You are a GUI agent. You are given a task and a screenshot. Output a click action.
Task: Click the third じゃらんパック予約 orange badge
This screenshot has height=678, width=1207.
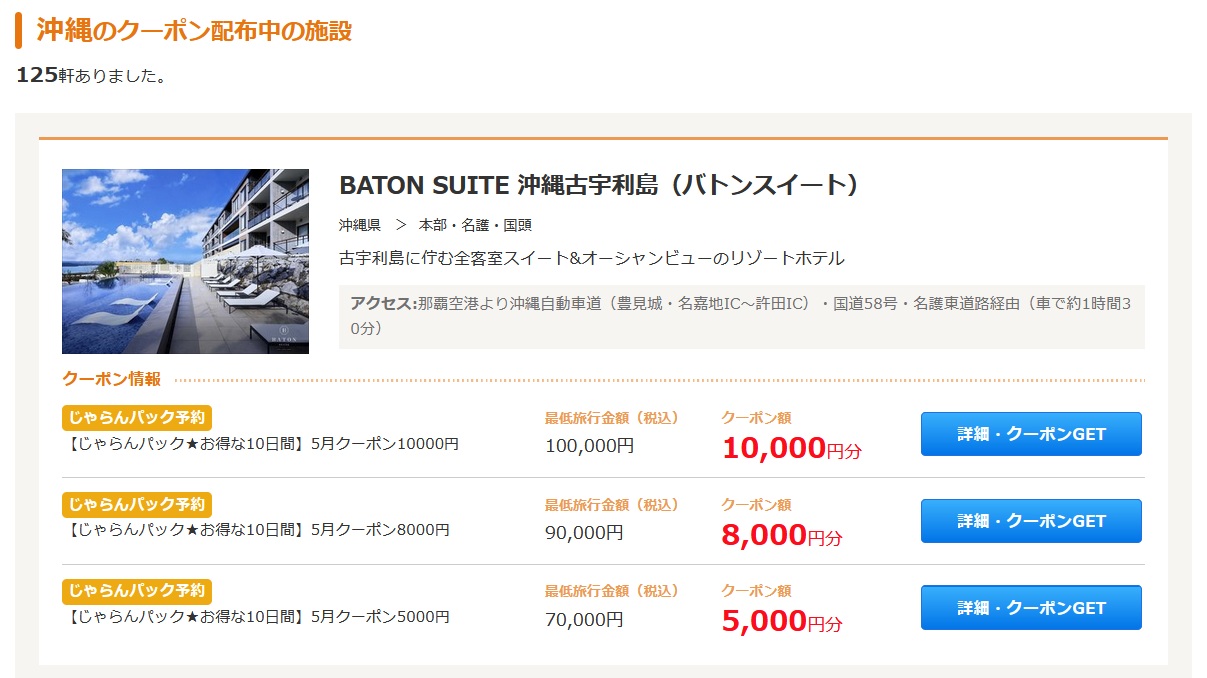click(137, 590)
